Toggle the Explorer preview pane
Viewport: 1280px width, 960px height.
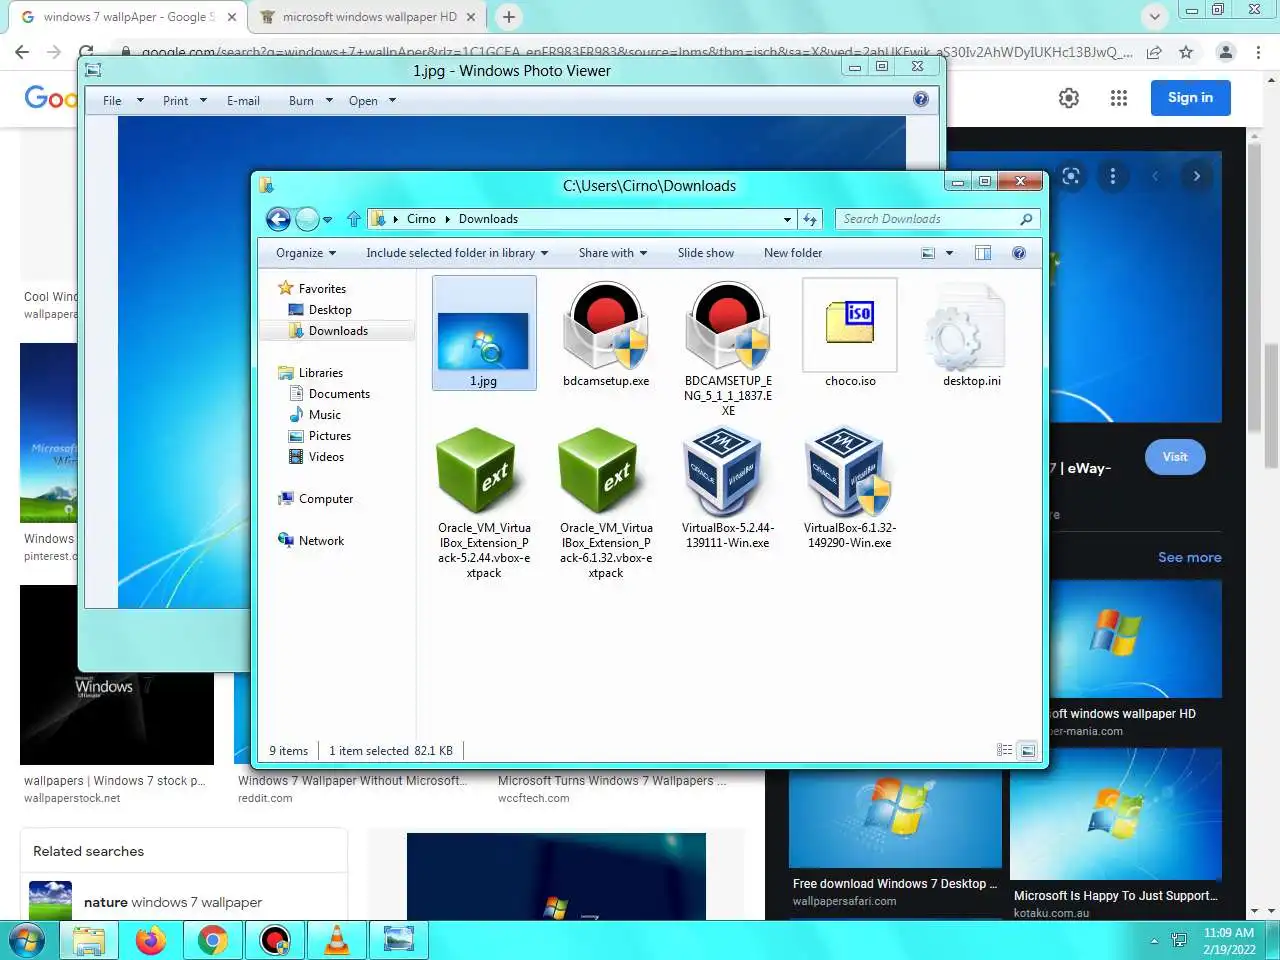(983, 253)
